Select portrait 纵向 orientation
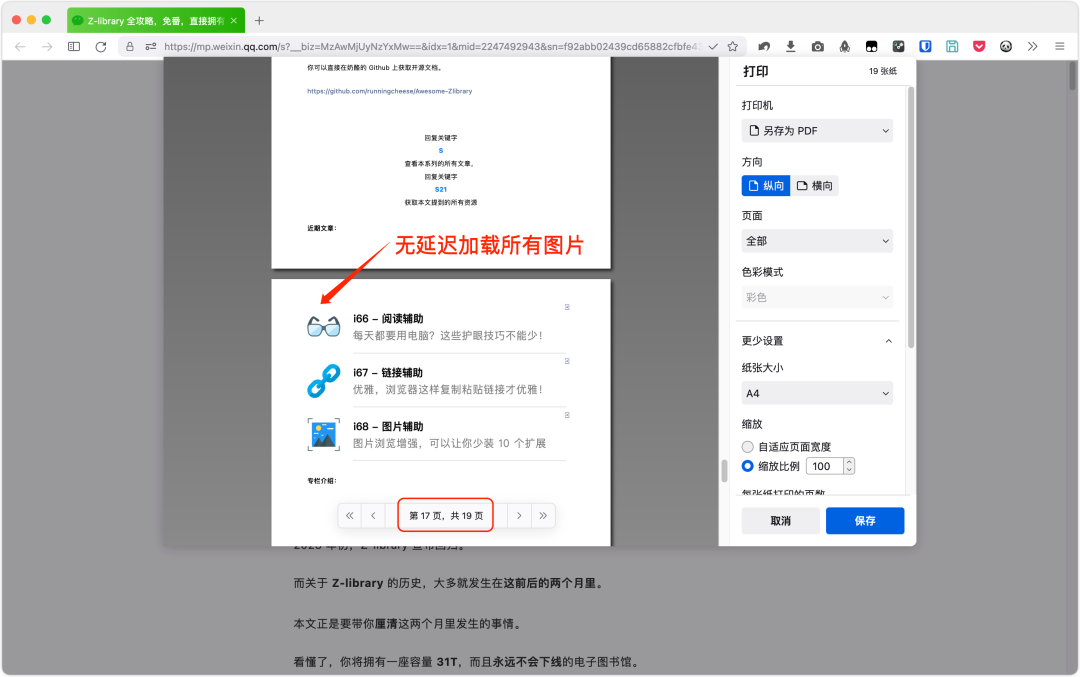Viewport: 1080px width, 677px height. point(765,186)
